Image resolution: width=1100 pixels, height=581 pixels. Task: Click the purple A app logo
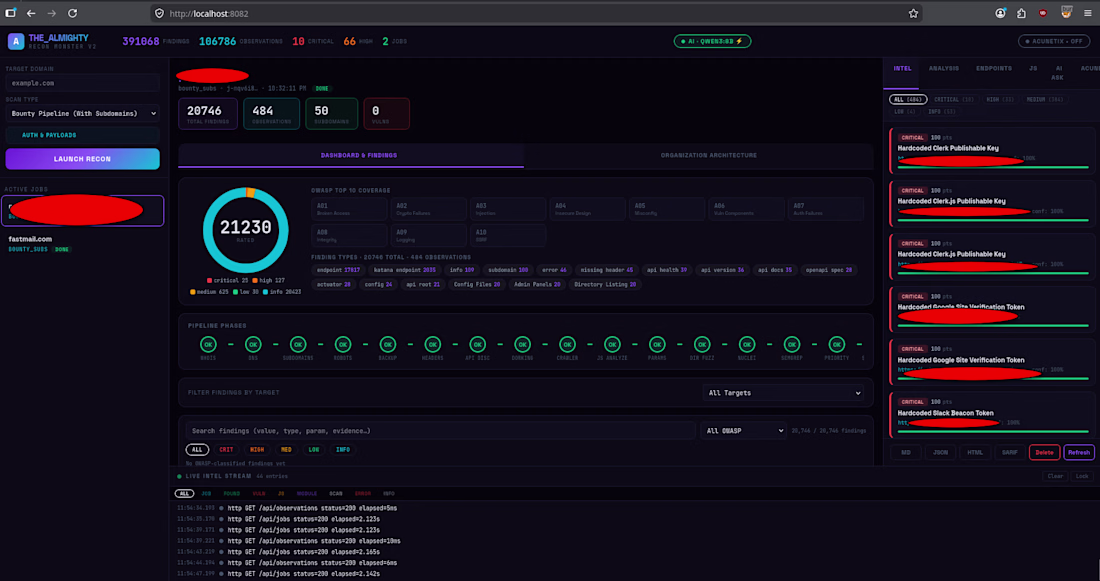(15, 41)
